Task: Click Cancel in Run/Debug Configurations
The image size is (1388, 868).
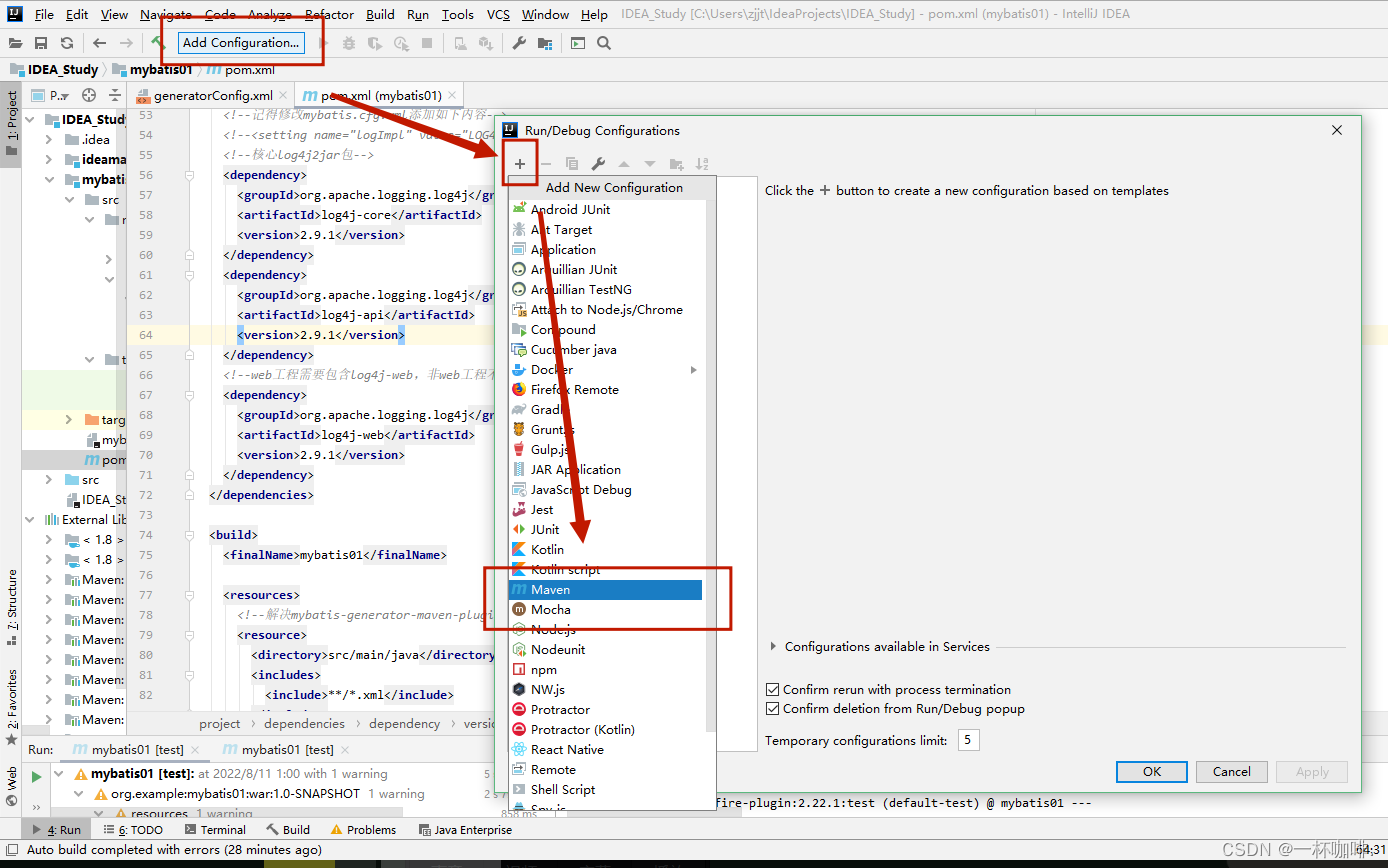Action: coord(1232,772)
